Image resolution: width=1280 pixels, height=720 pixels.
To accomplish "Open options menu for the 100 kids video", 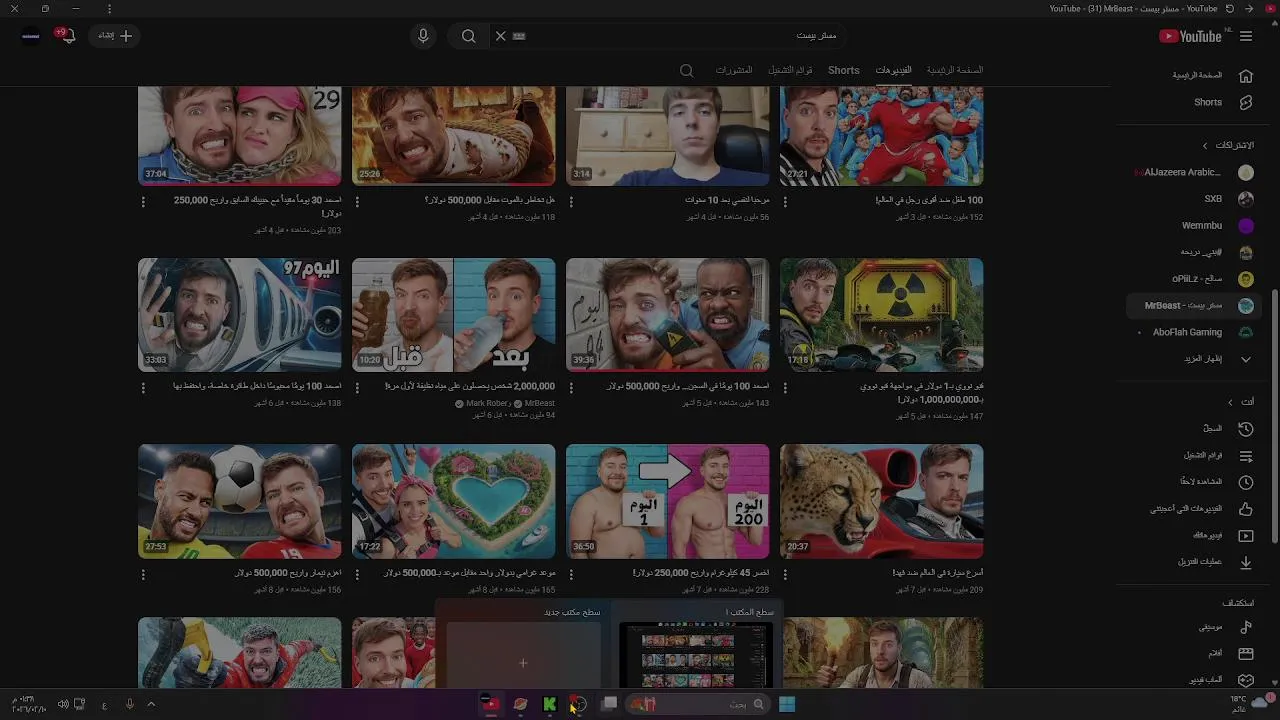I will [x=785, y=201].
